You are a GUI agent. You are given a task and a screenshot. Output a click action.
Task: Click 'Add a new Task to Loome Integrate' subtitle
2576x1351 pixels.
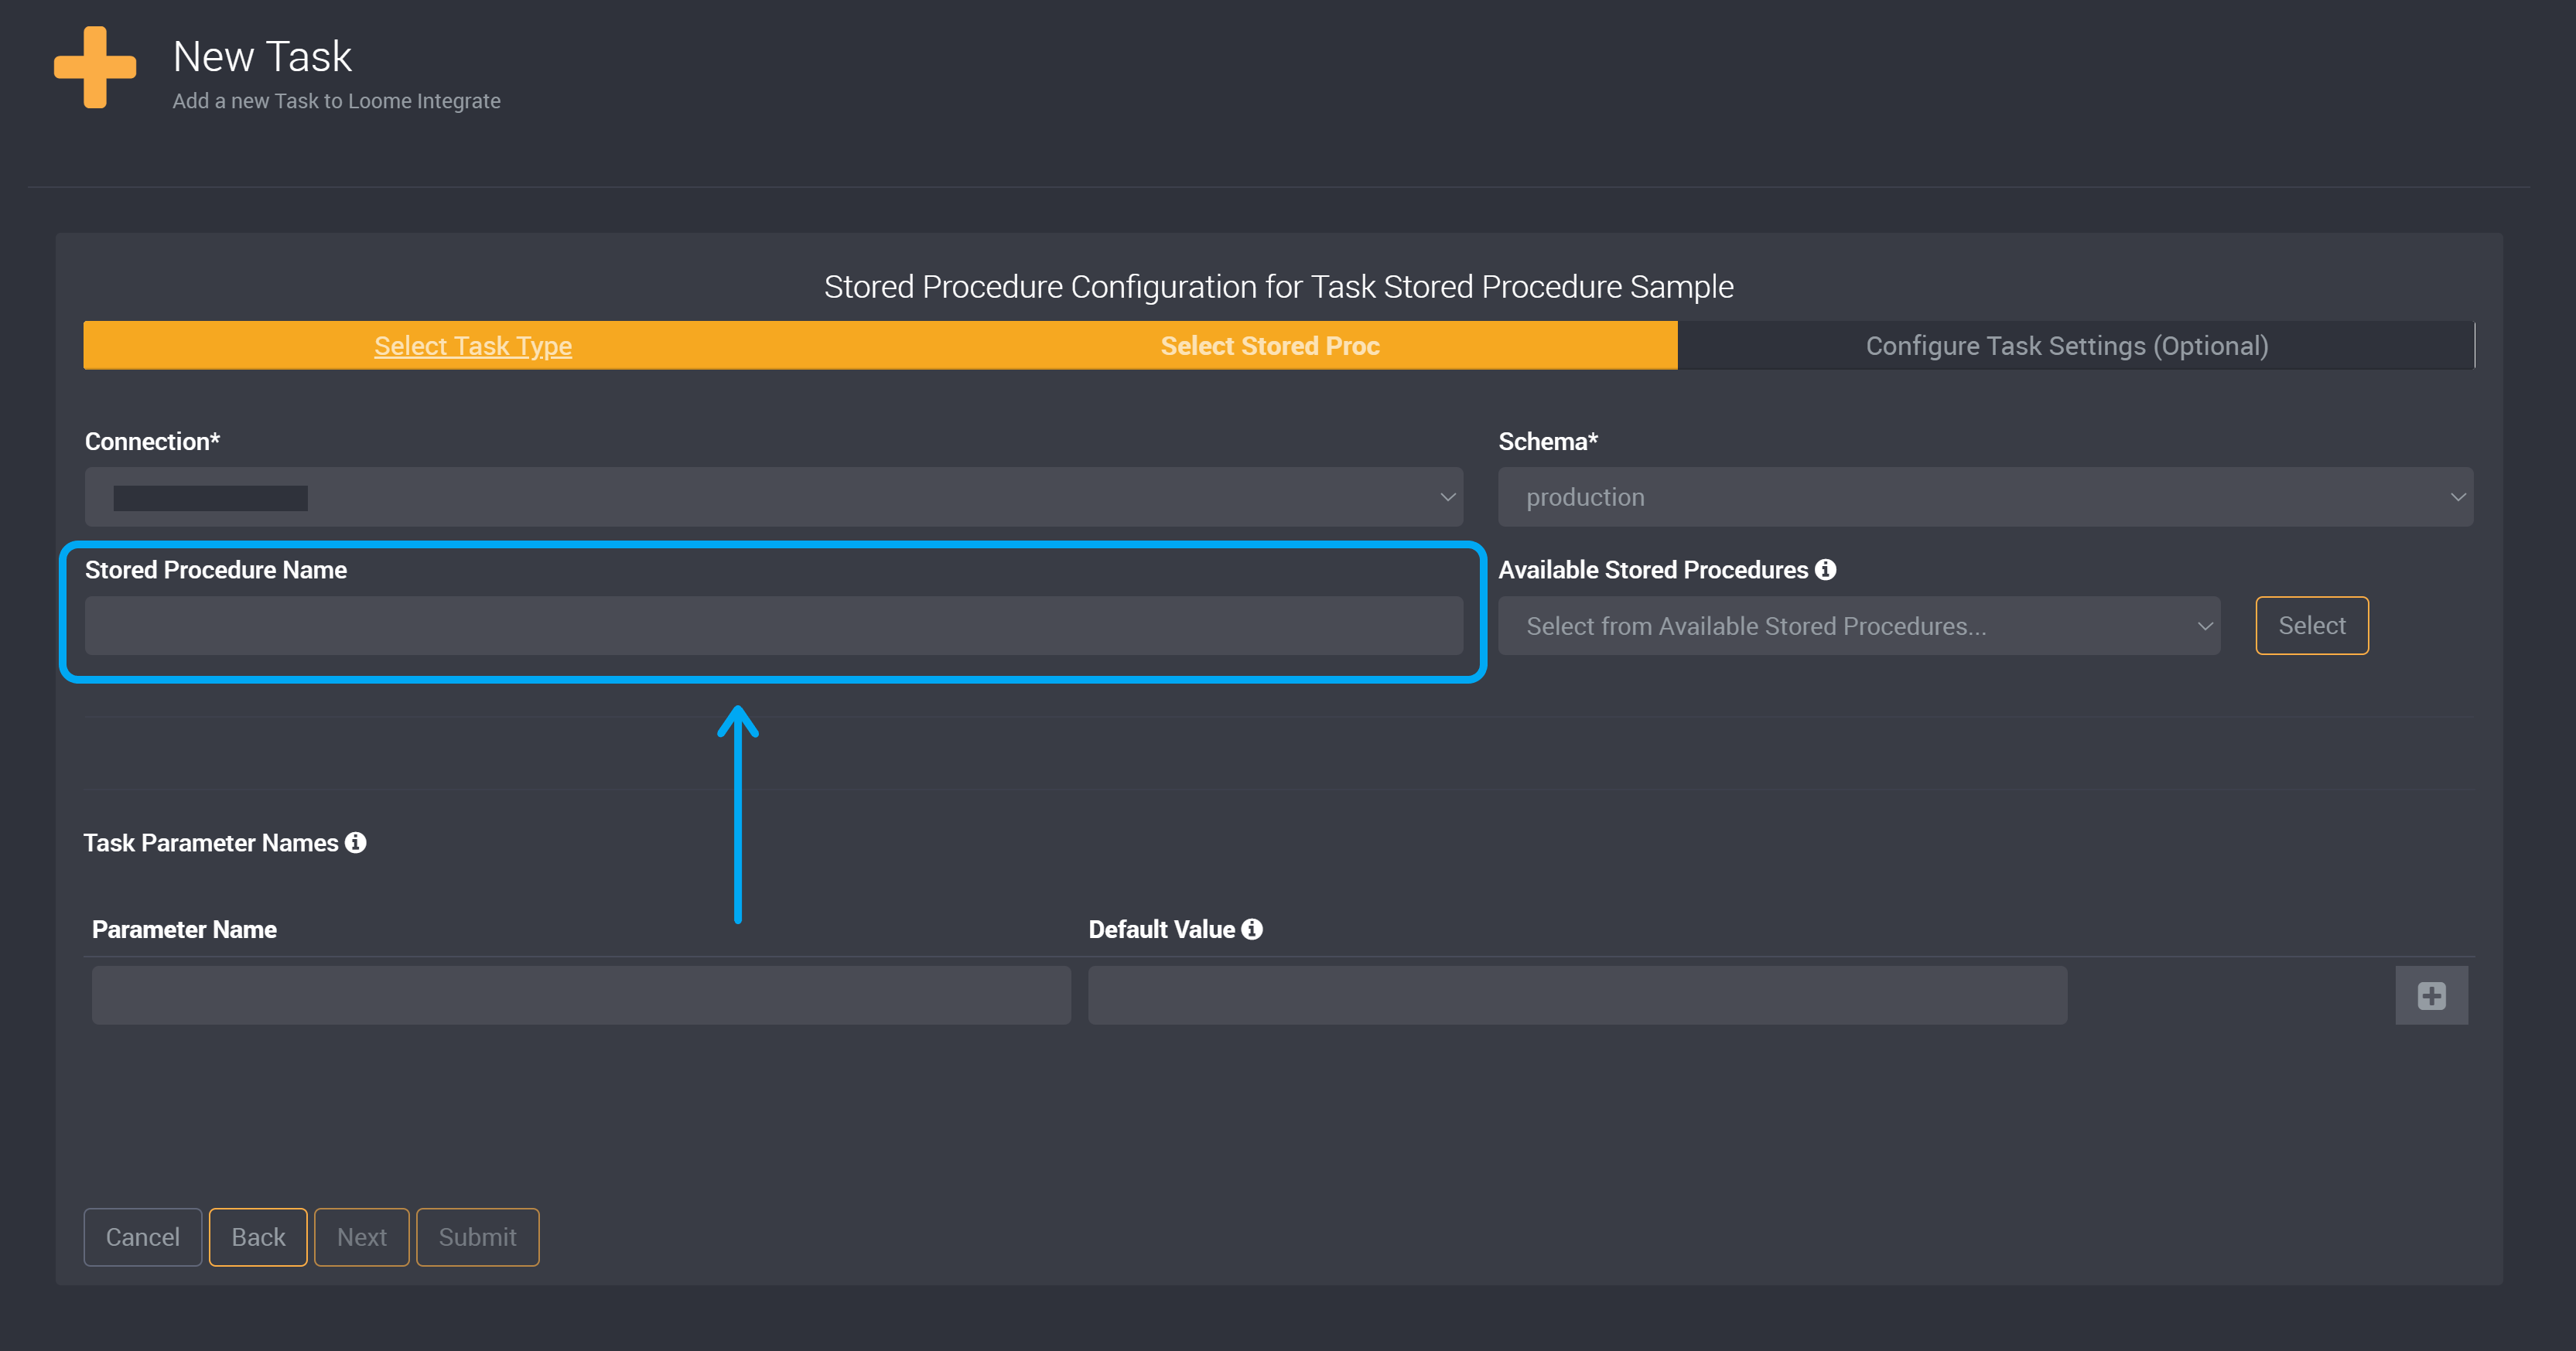coord(336,101)
